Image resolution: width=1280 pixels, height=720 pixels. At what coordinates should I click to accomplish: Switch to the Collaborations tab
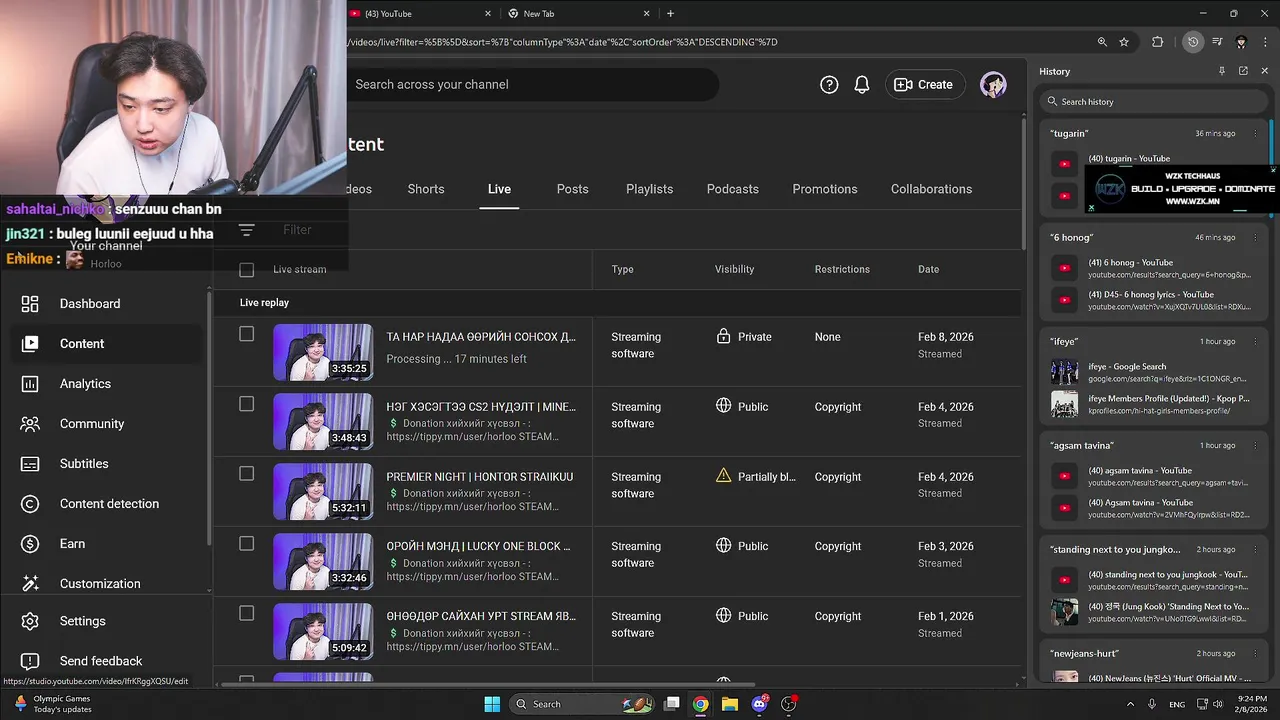click(x=931, y=189)
